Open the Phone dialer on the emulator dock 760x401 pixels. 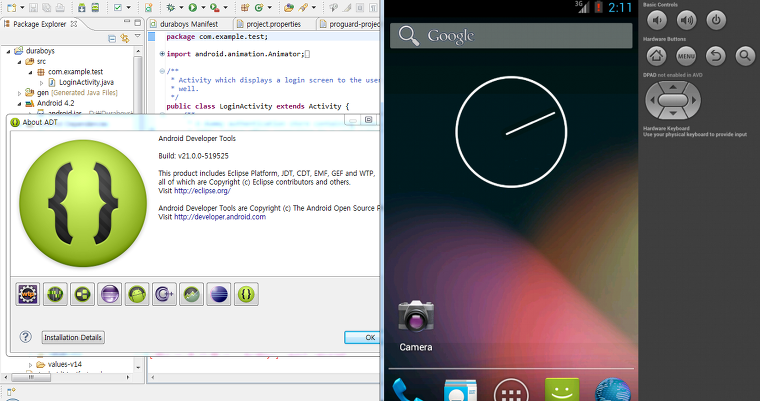coord(406,390)
